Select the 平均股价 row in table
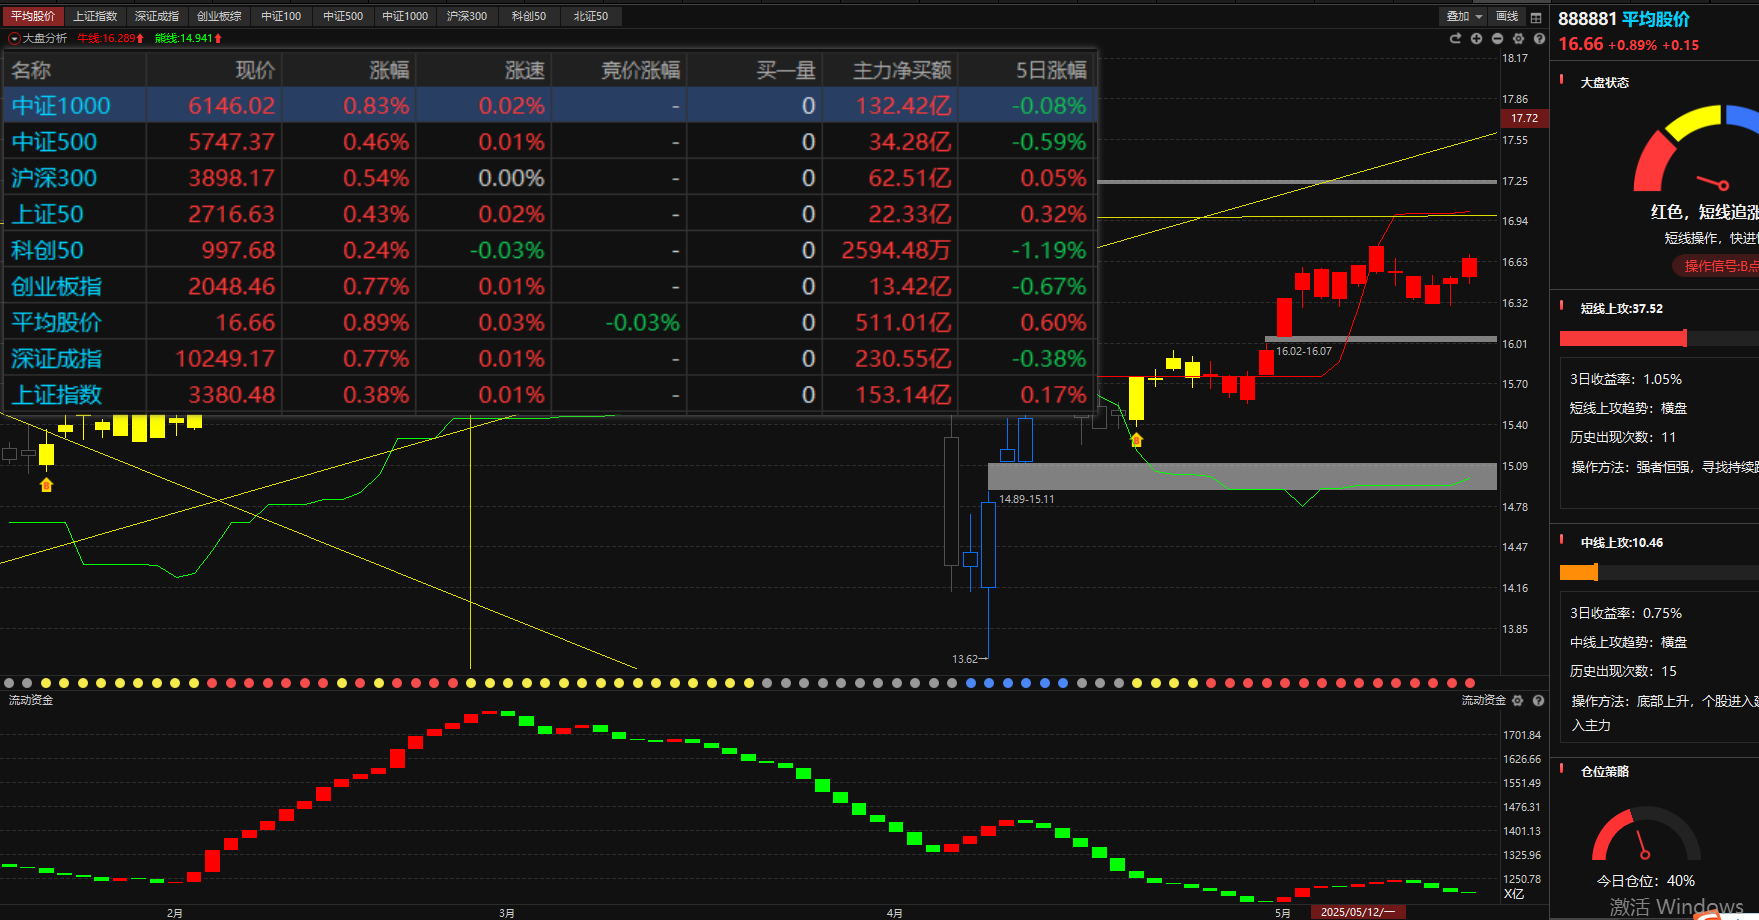Viewport: 1759px width, 920px height. 551,322
